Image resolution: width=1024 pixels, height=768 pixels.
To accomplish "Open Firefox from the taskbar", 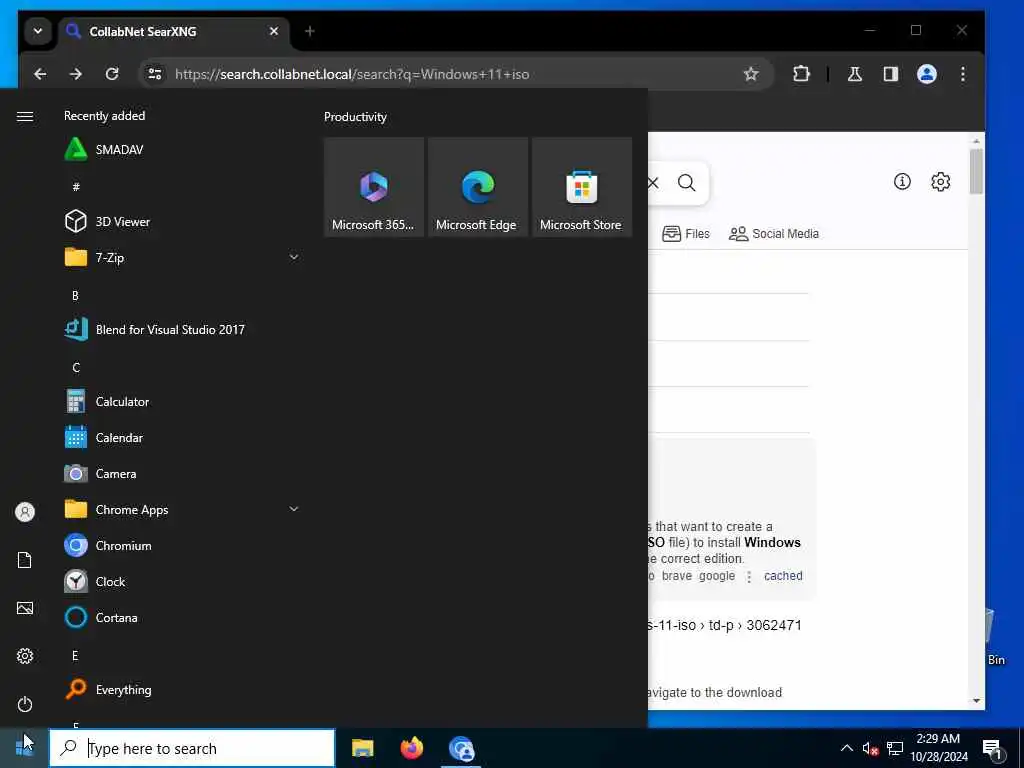I will coord(411,748).
